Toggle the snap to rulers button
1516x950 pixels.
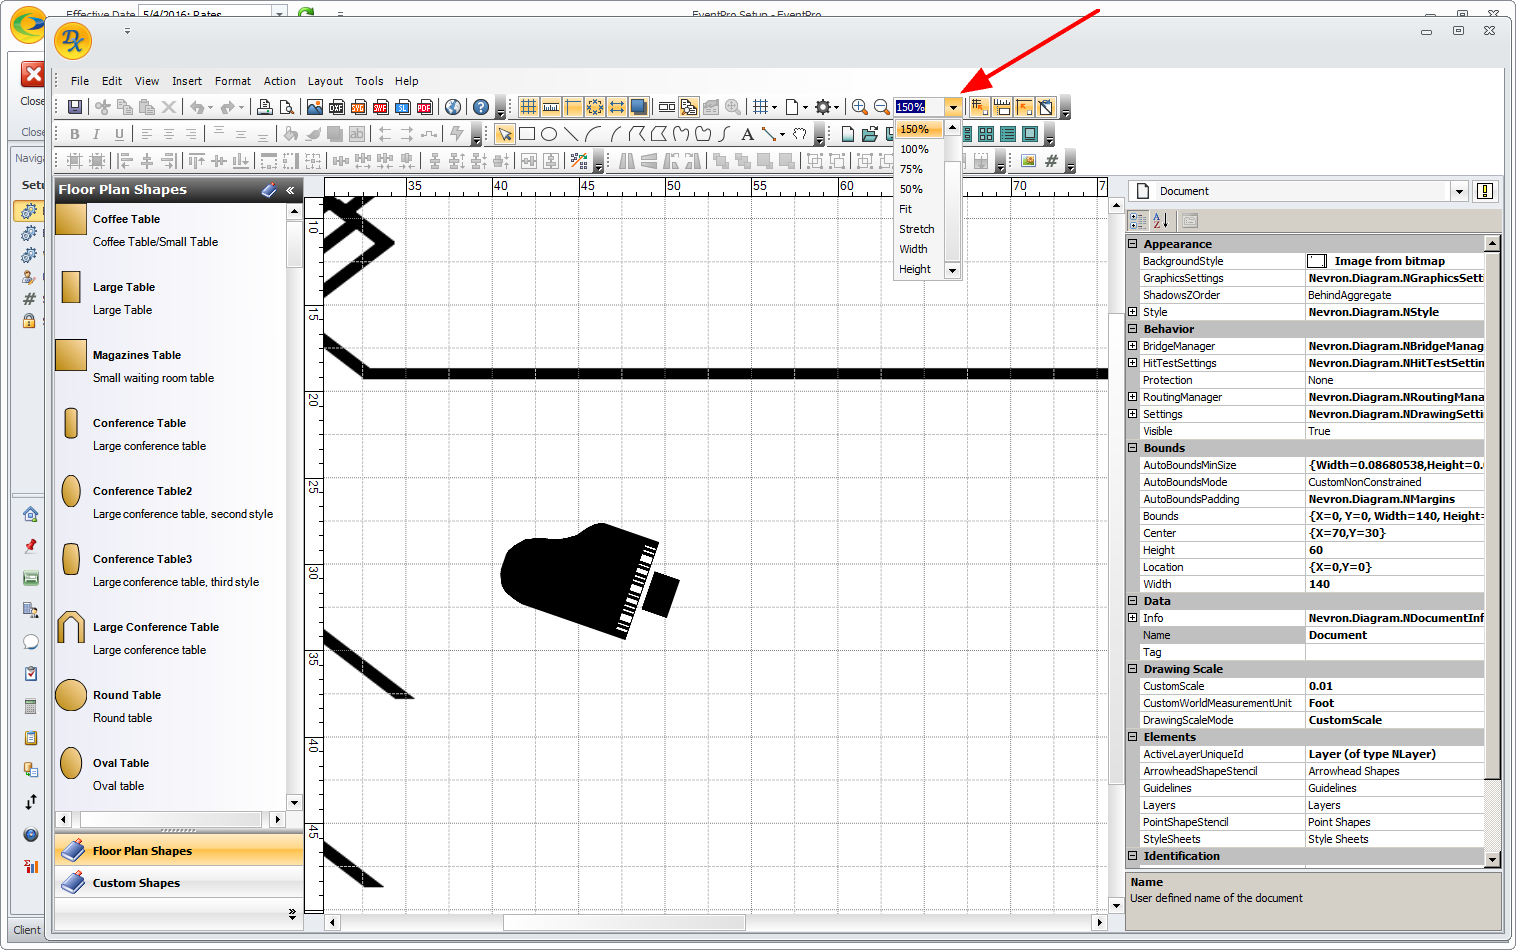pos(1001,107)
